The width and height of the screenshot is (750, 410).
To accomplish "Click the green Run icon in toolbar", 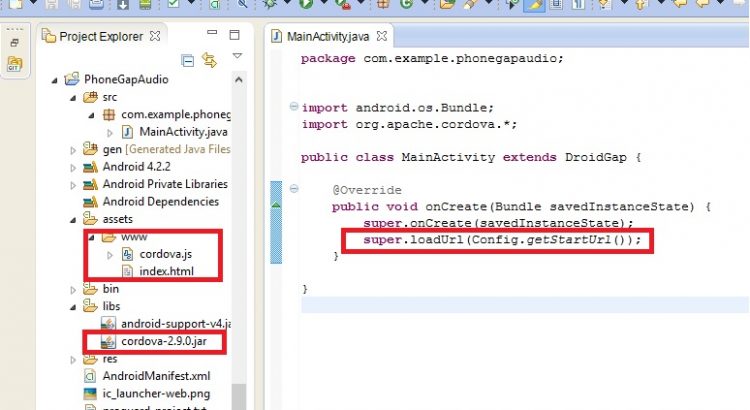I will [305, 6].
